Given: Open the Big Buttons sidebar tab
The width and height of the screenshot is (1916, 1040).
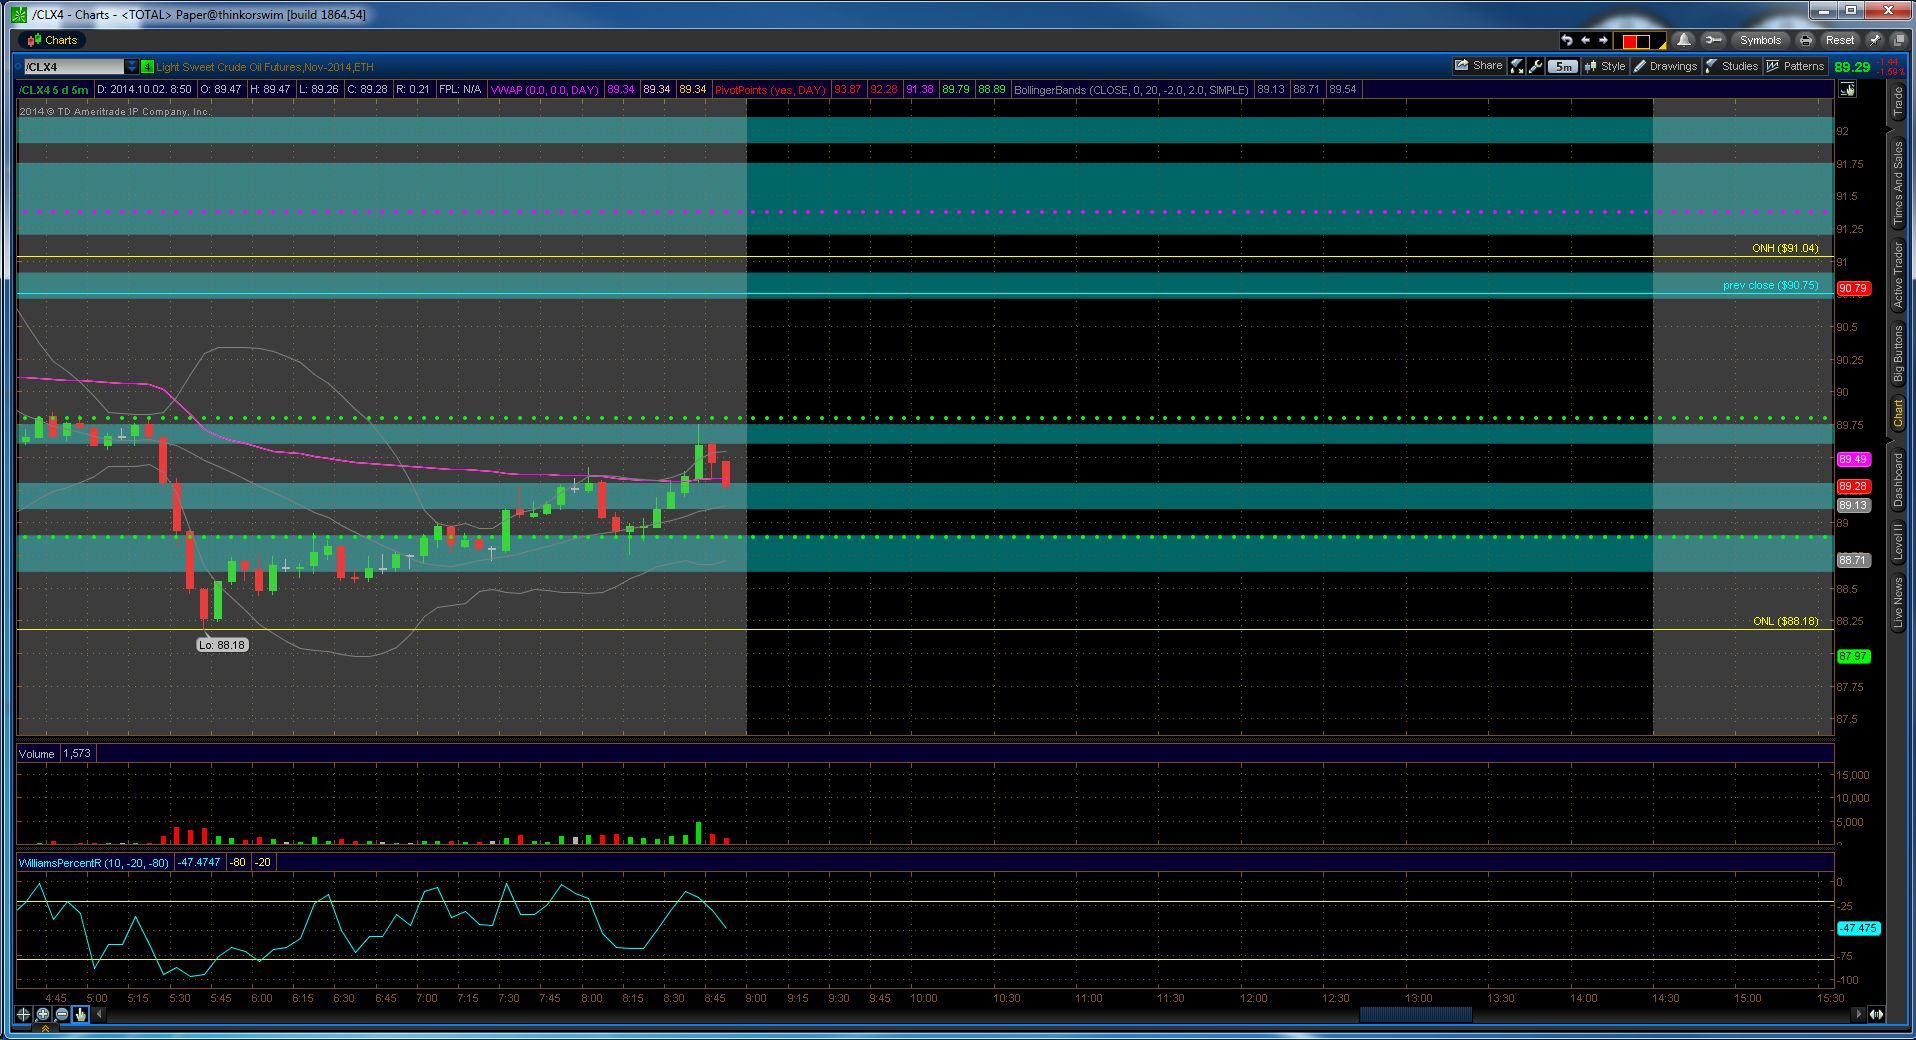Looking at the screenshot, I should tap(1897, 354).
